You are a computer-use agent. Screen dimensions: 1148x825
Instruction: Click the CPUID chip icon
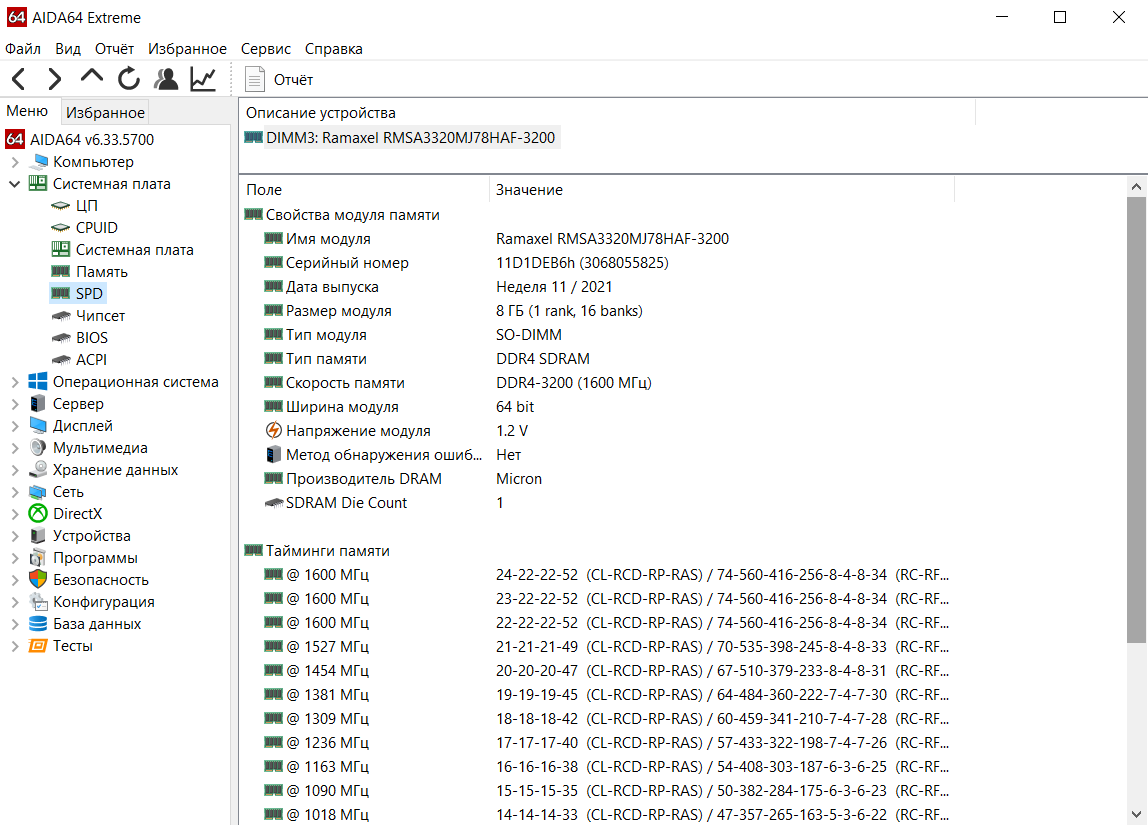61,228
